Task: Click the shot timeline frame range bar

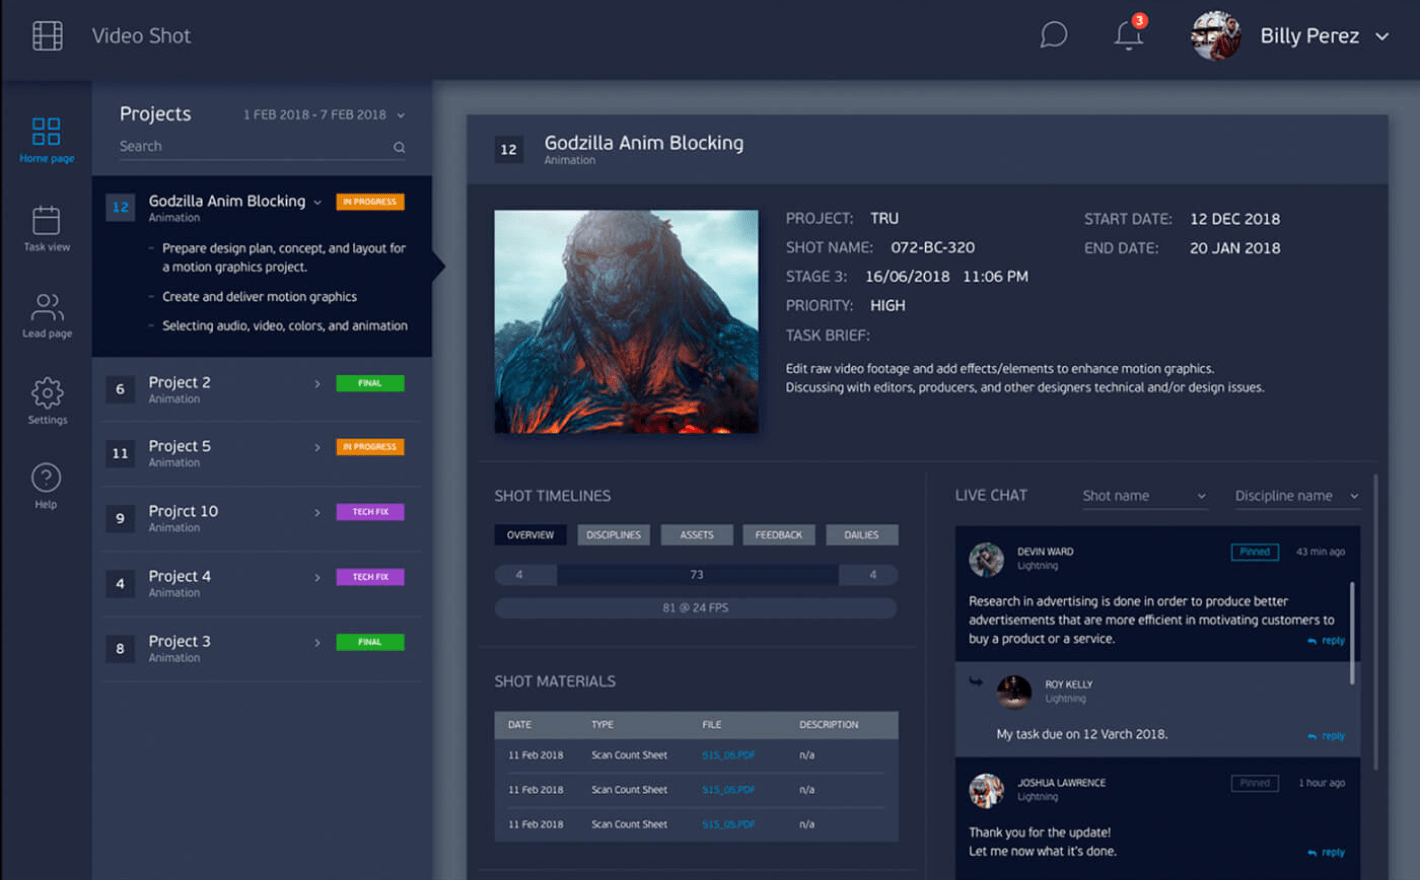Action: coord(696,575)
